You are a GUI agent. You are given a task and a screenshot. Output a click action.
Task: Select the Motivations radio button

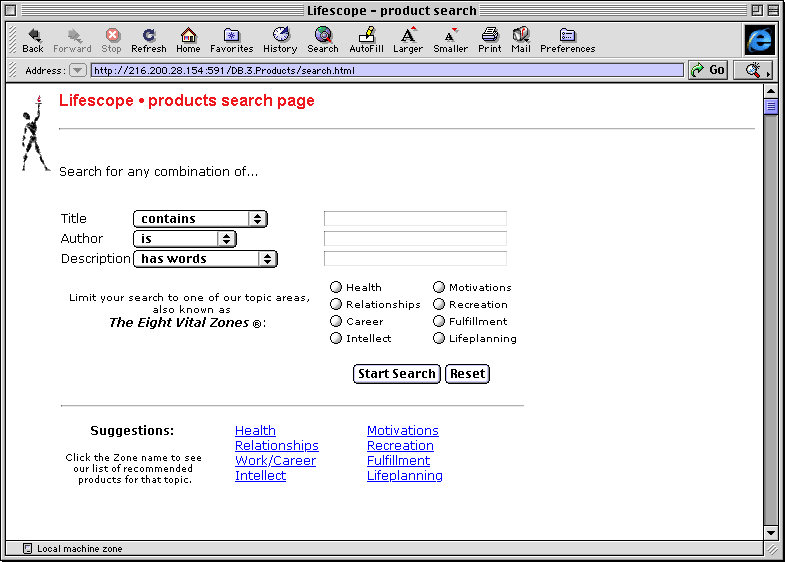click(439, 287)
